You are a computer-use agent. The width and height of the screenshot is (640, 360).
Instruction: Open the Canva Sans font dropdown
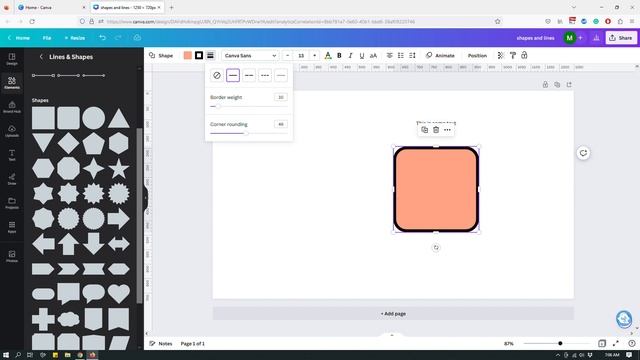250,56
